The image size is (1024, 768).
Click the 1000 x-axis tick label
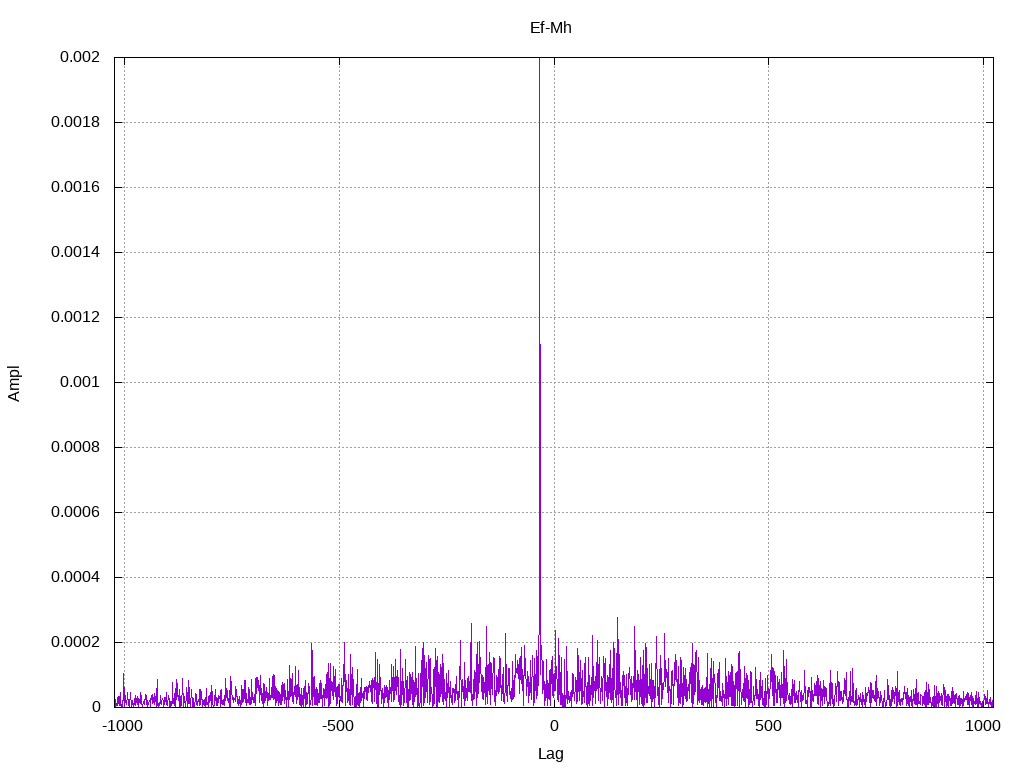[983, 726]
